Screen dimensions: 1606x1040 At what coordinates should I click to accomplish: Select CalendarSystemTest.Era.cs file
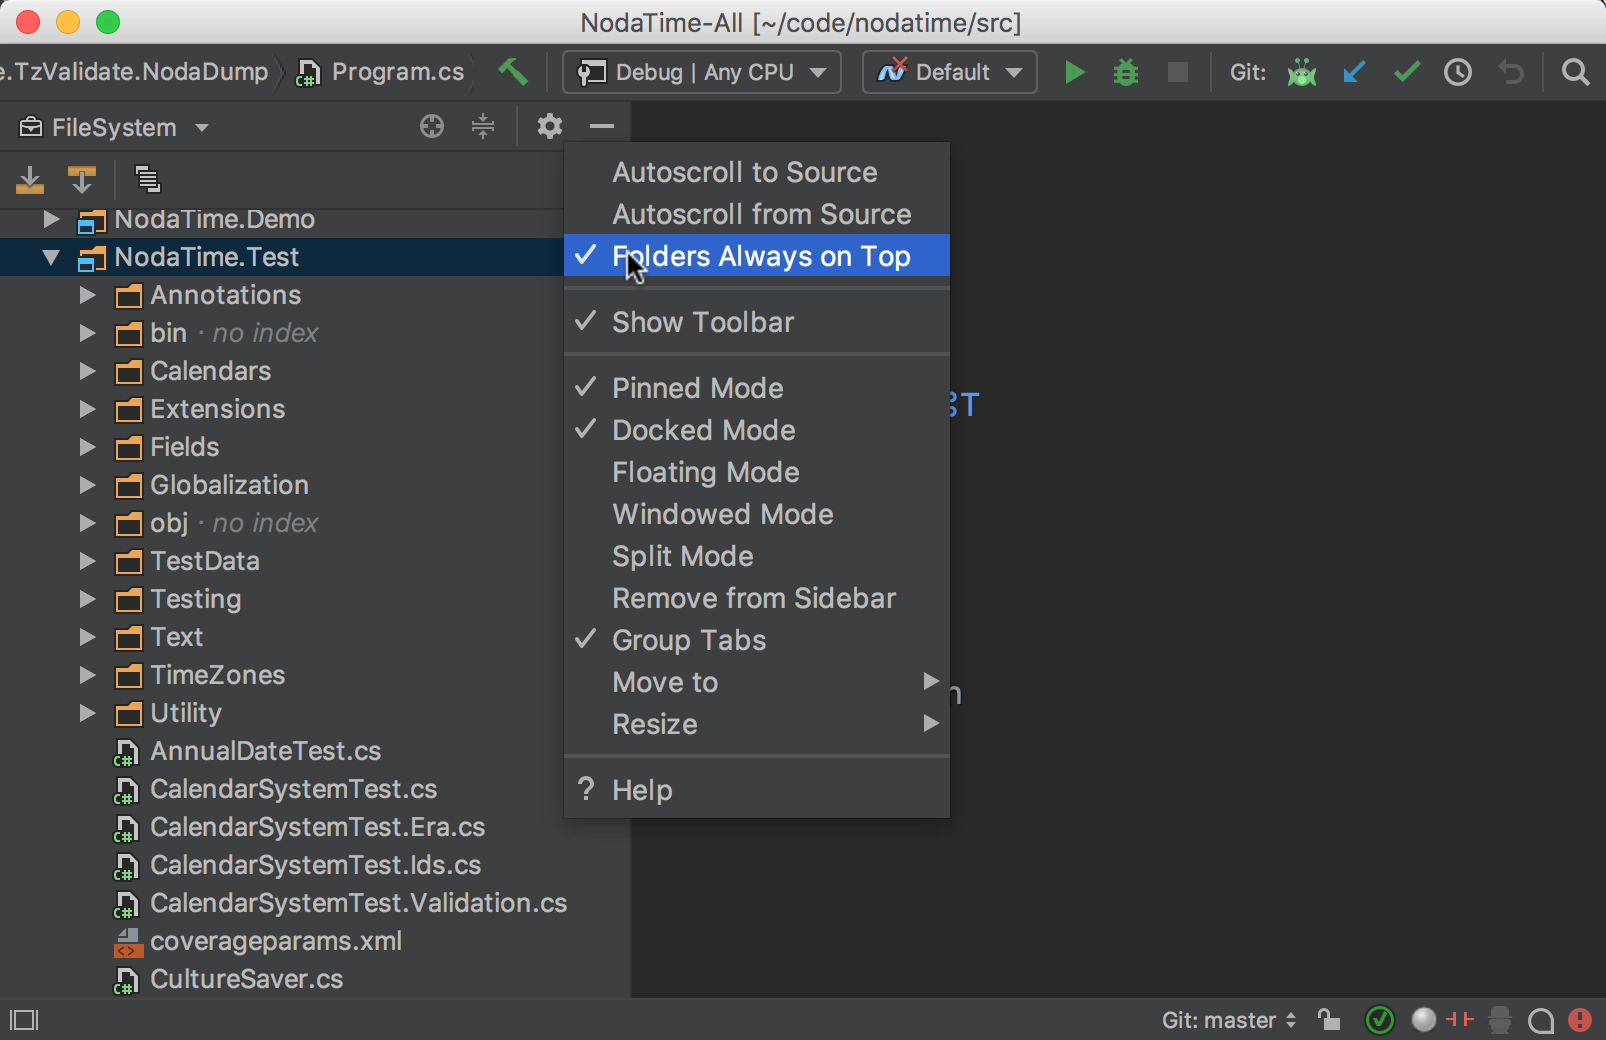(x=317, y=827)
